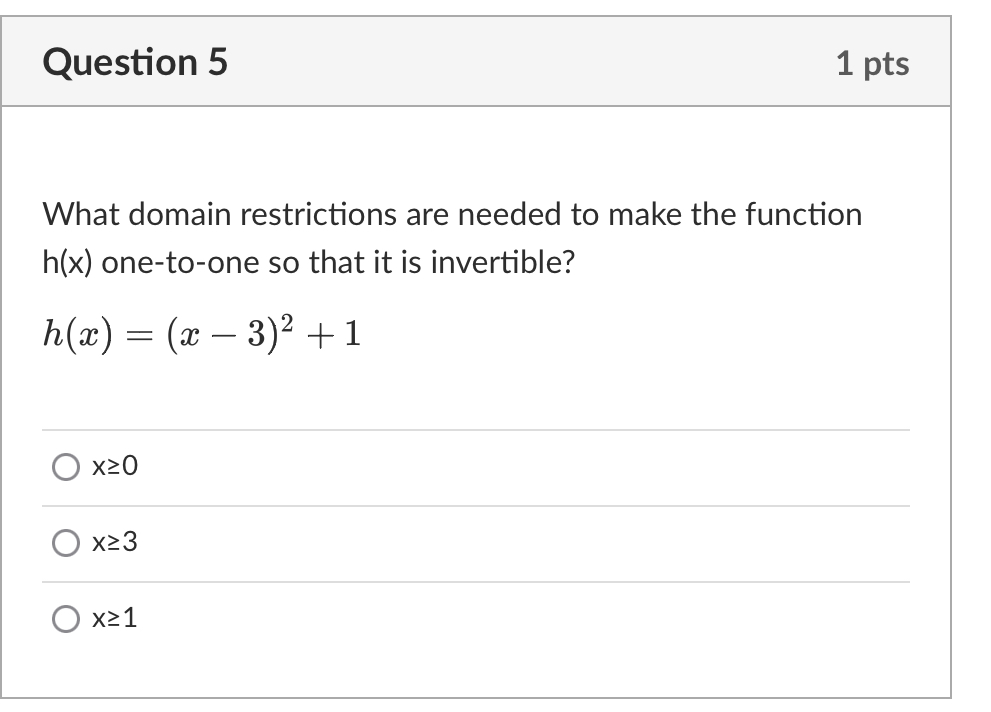Image resolution: width=991 pixels, height=712 pixels.
Task: Click the exponent 2 in the formula
Action: pos(287,323)
